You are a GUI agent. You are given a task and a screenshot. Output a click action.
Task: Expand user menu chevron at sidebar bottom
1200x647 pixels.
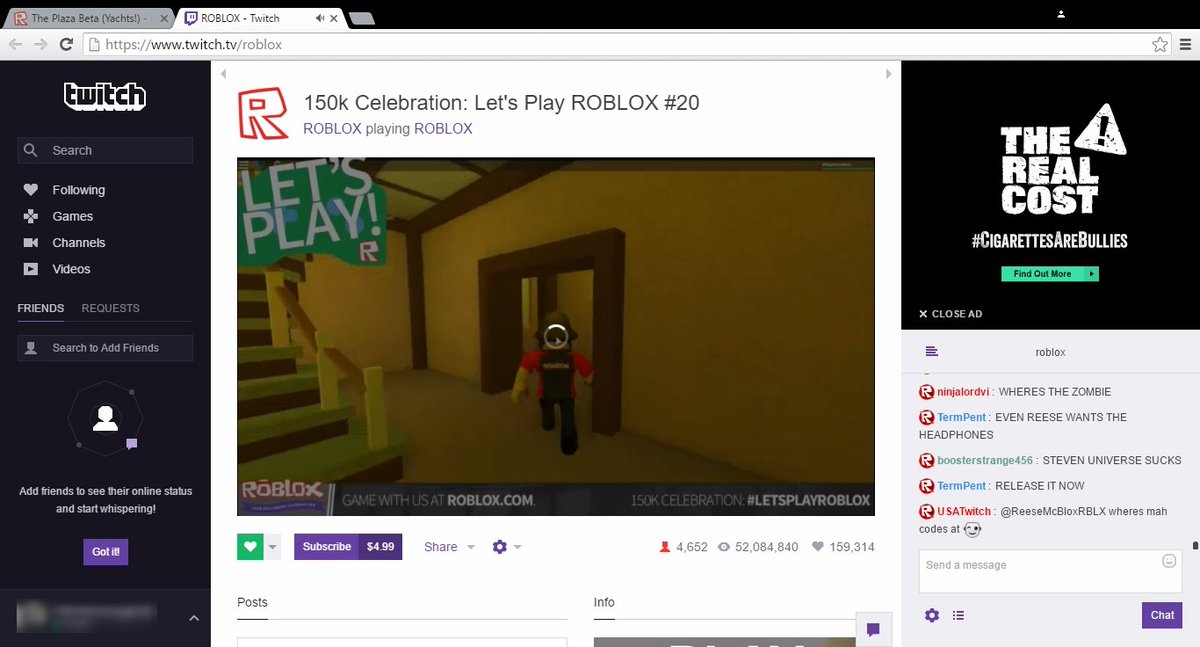point(194,619)
